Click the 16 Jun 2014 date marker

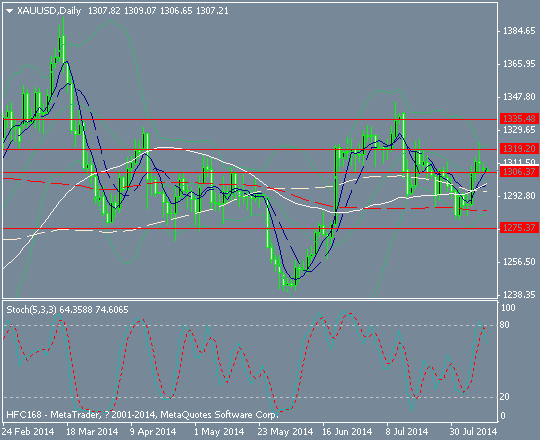click(x=347, y=431)
